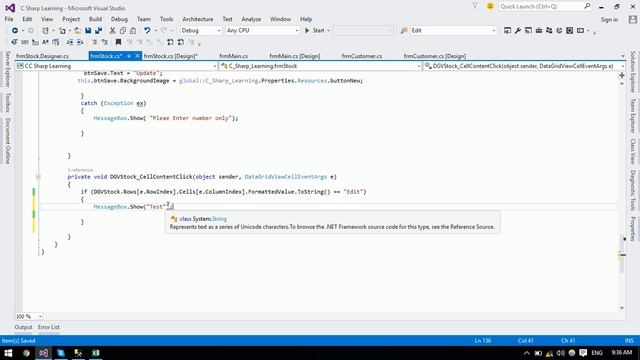The height and width of the screenshot is (360, 640).
Task: Click the 1 reference CodeLens link
Action: click(80, 170)
